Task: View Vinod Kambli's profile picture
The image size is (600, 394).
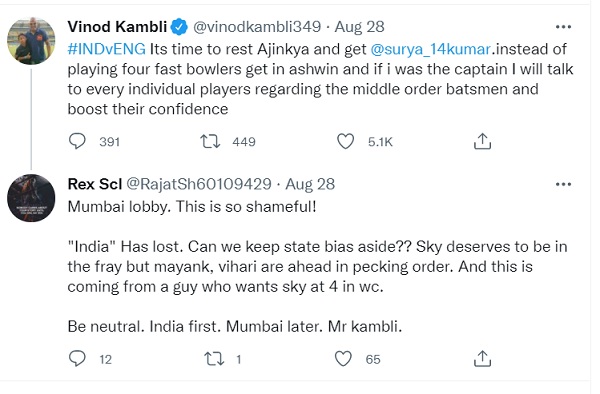Action: click(x=31, y=41)
